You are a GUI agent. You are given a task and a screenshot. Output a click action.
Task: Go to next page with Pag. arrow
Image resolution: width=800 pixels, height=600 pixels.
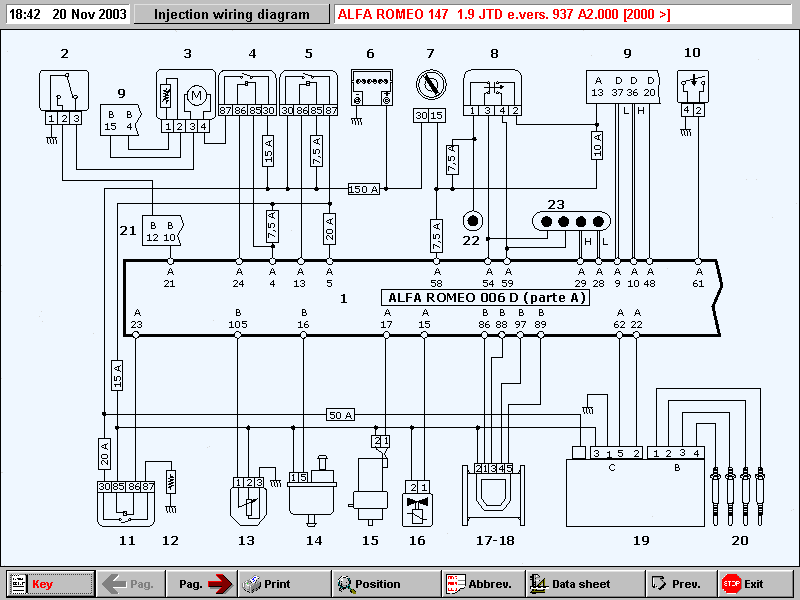coord(202,584)
